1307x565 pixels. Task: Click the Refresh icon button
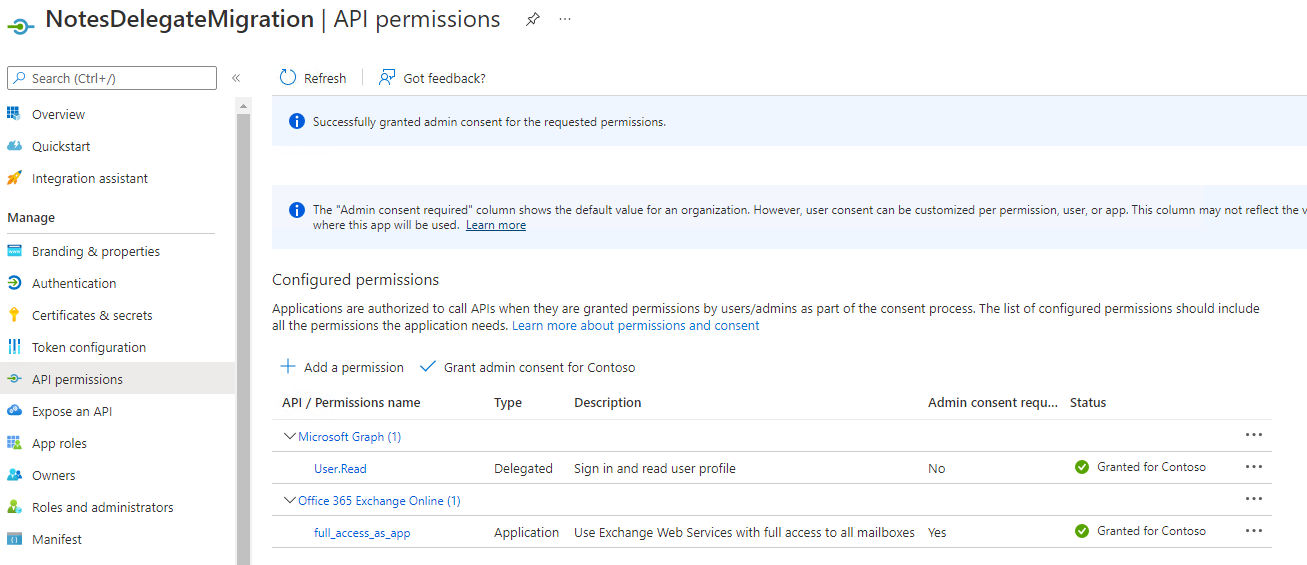[x=288, y=78]
